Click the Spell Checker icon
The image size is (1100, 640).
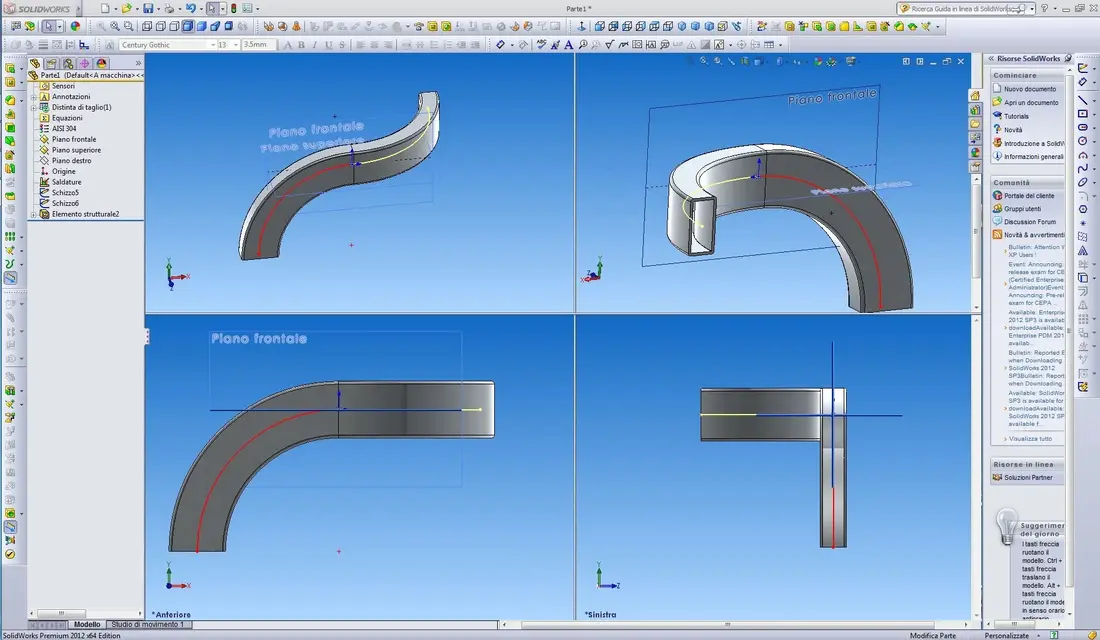click(541, 44)
